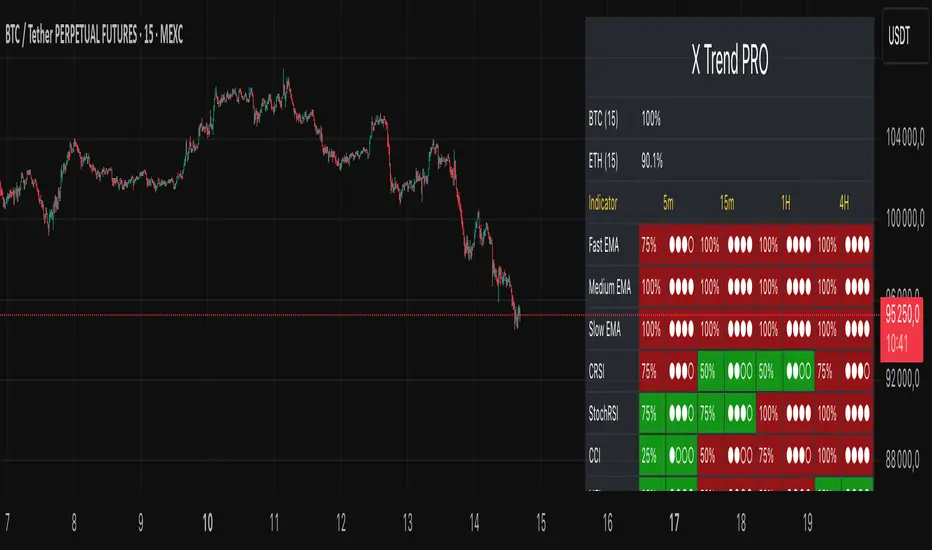Click the BTC / Tether PERPETUAL FUTURES symbol title
932x550 pixels.
click(97, 36)
